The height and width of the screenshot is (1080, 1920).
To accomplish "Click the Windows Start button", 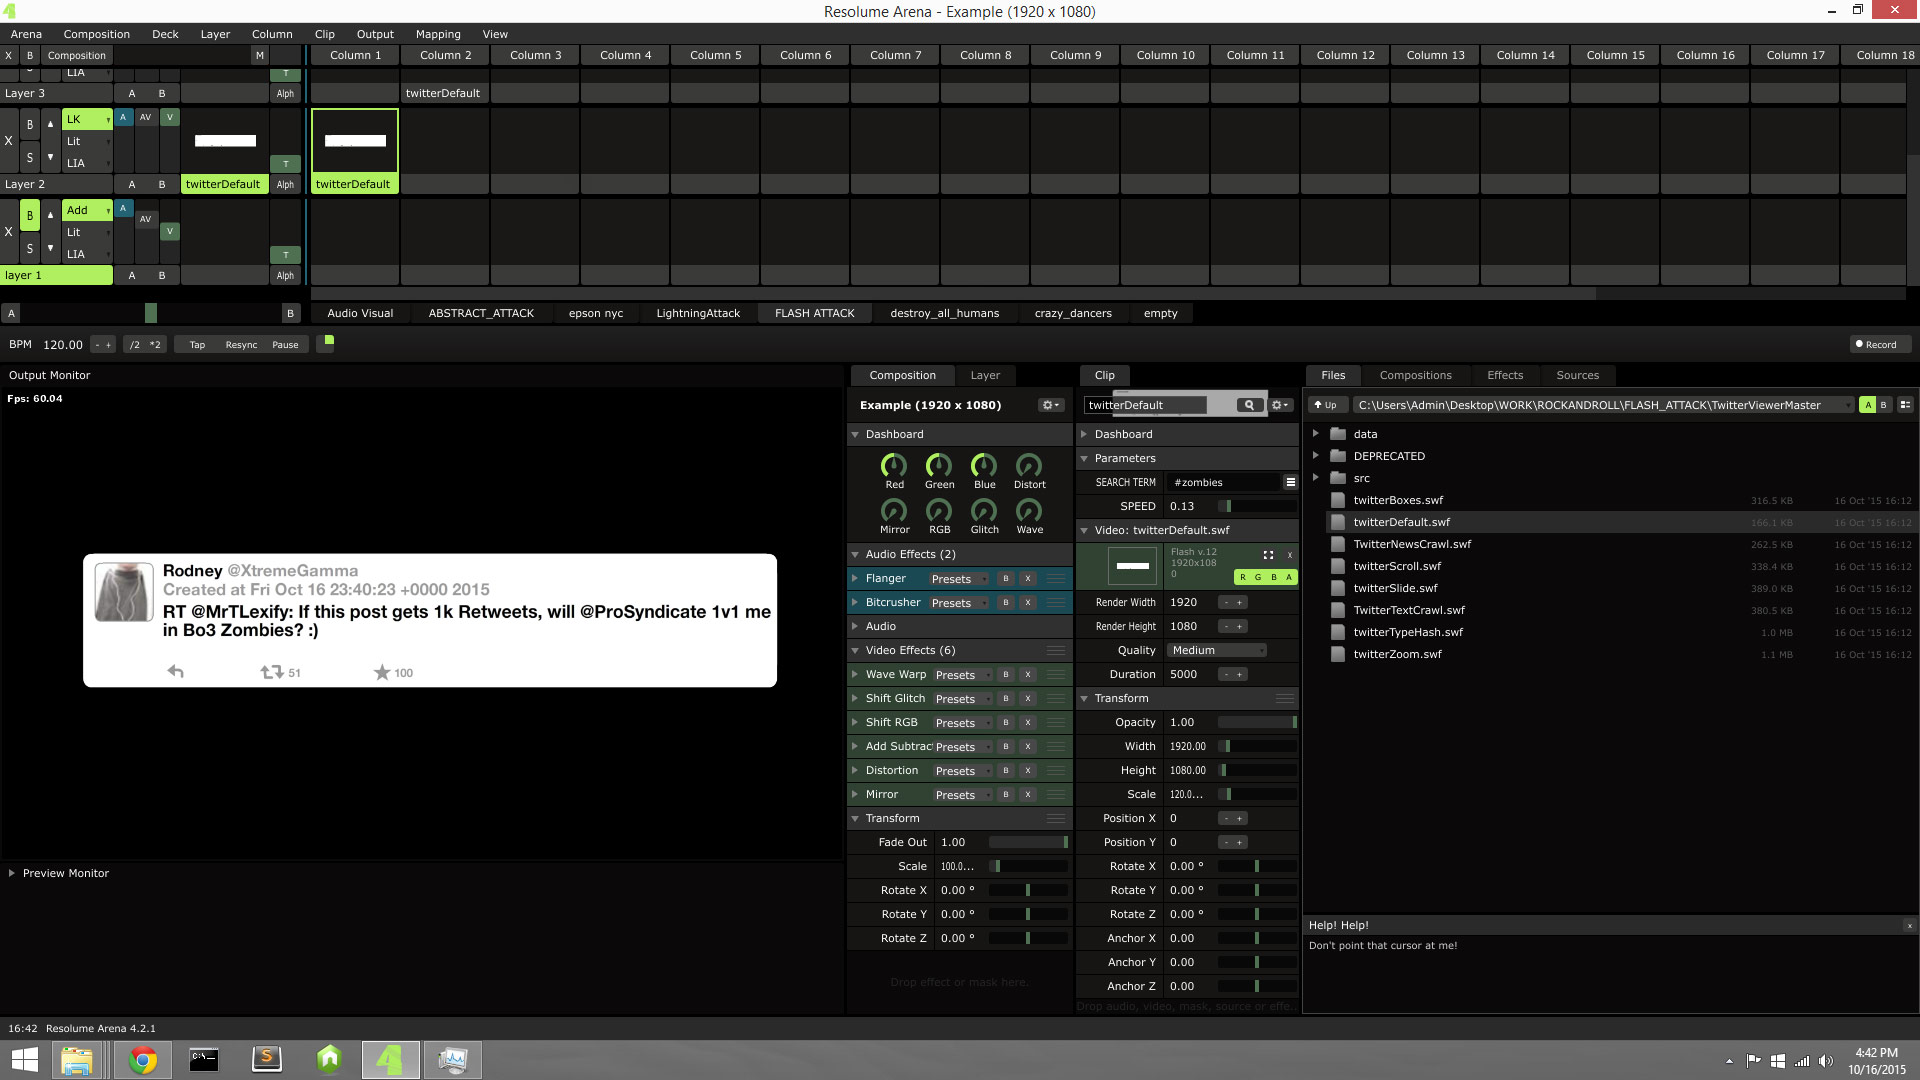I will (24, 1060).
